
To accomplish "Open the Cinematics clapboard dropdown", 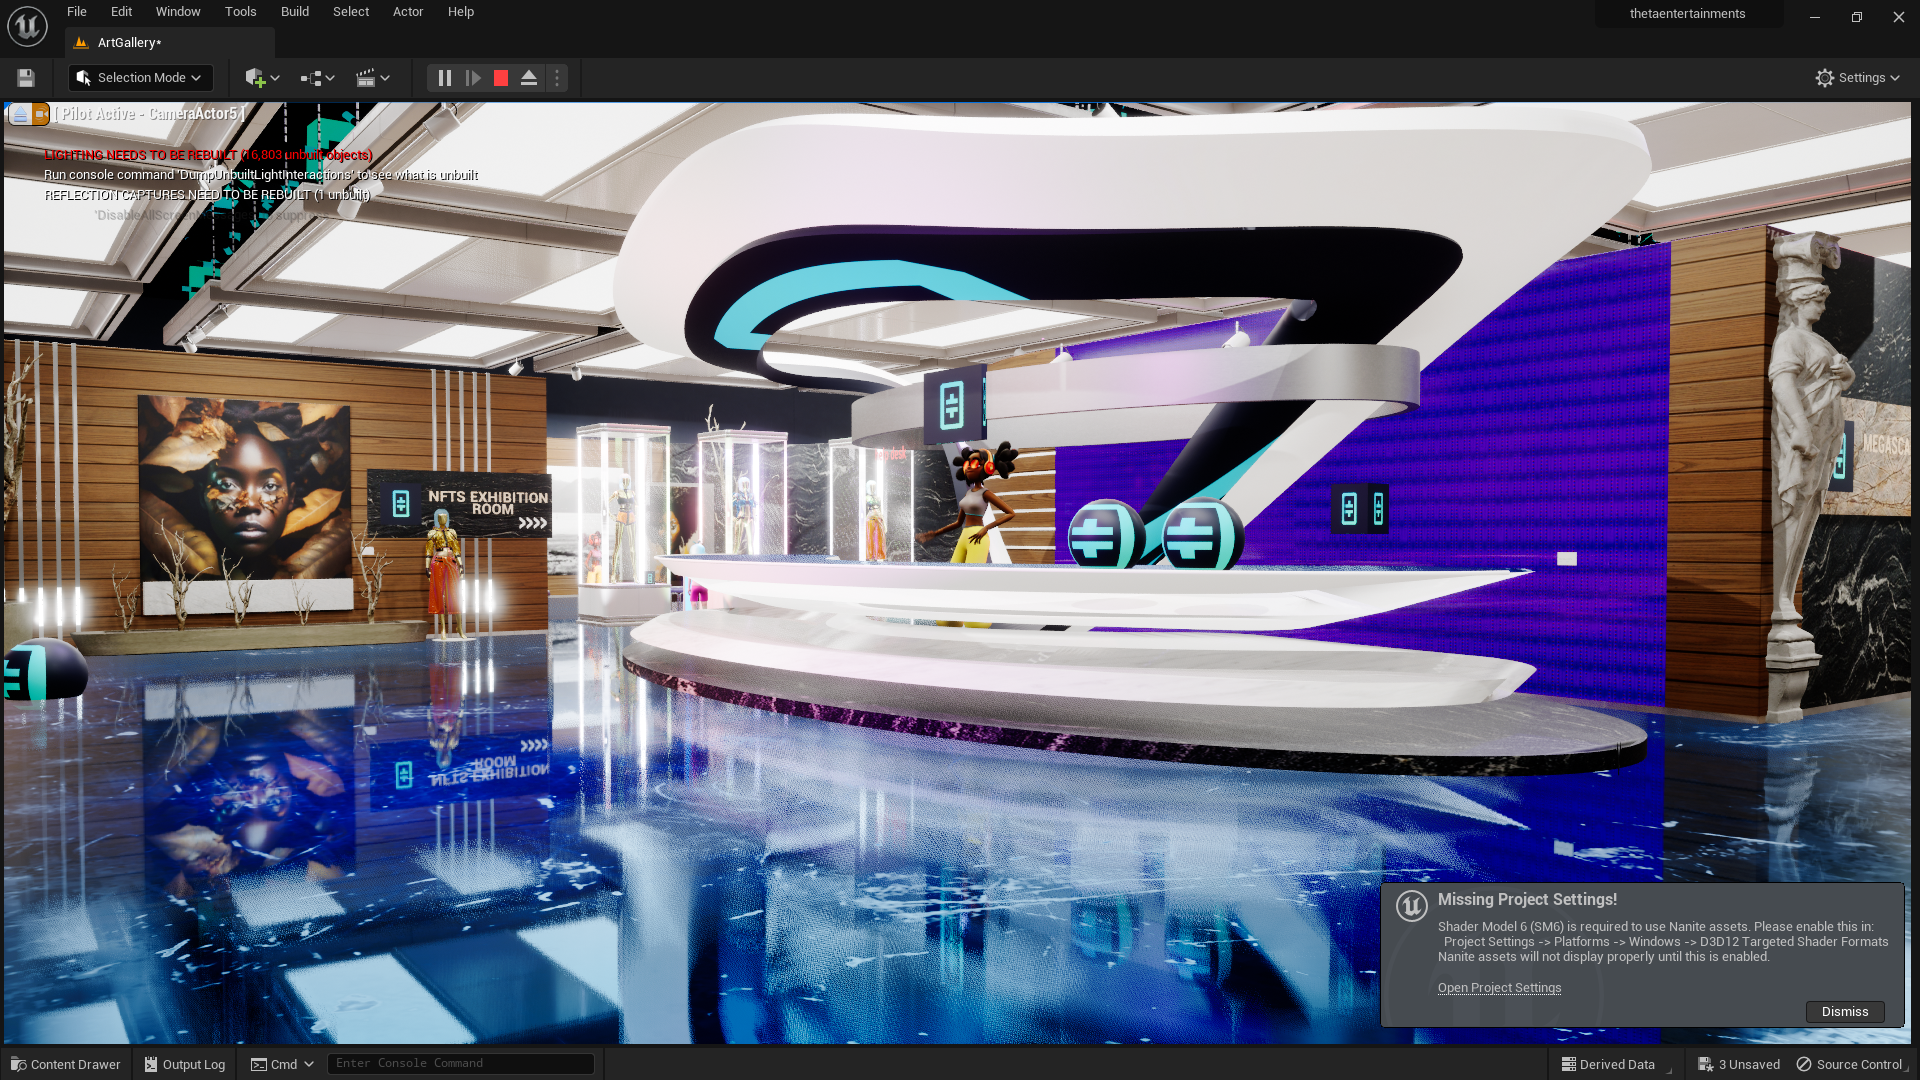I will (x=372, y=78).
